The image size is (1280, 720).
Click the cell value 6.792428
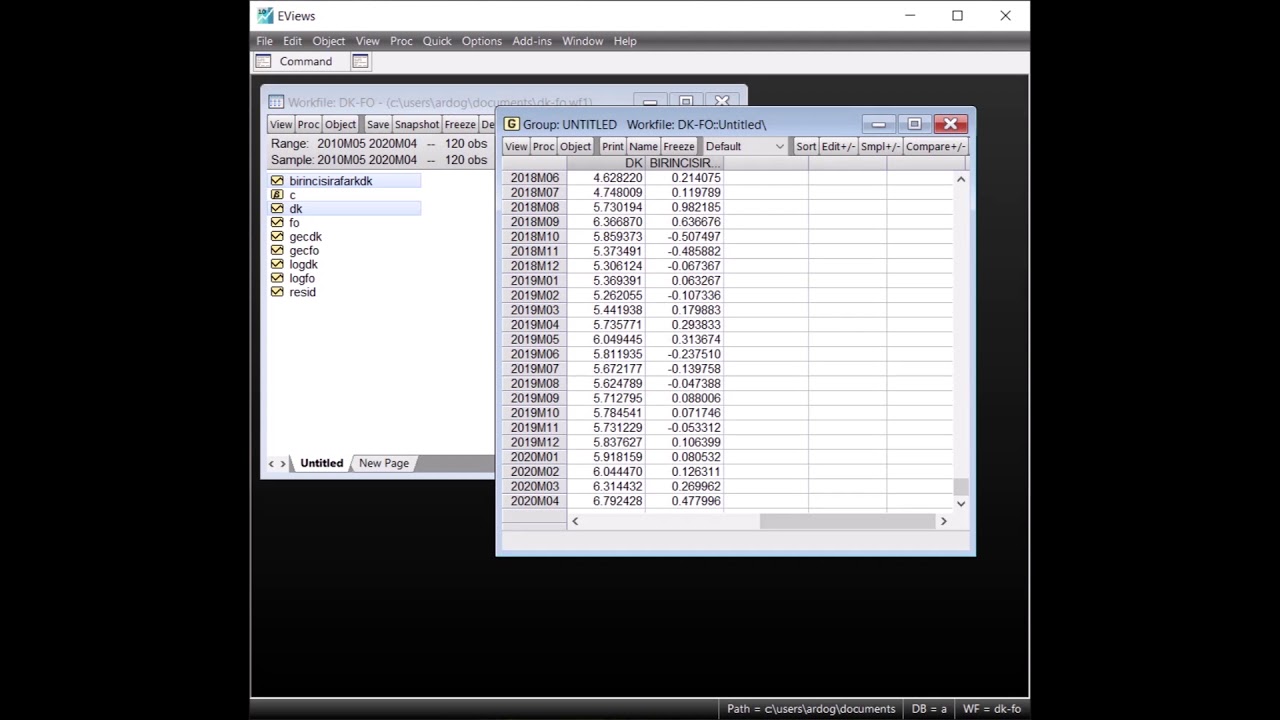pos(606,501)
